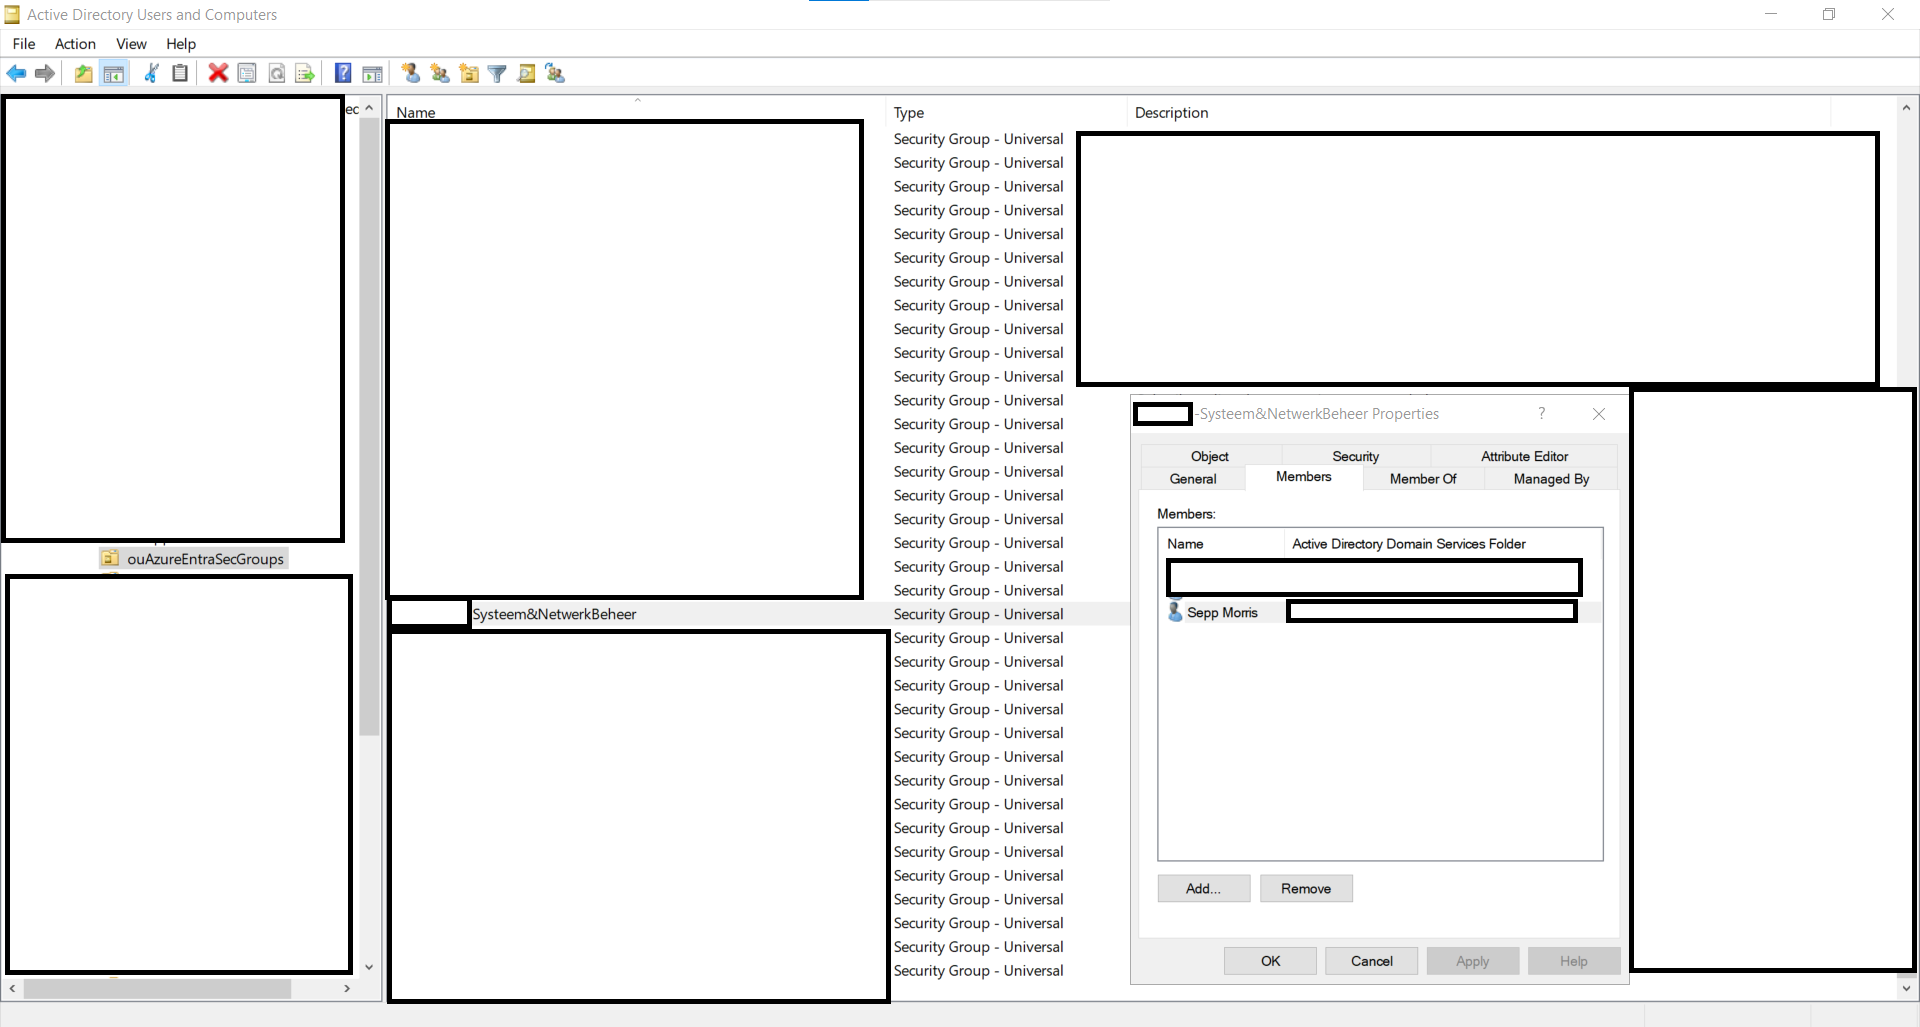Click the red Delete X icon
Image resolution: width=1920 pixels, height=1027 pixels.
coord(218,73)
